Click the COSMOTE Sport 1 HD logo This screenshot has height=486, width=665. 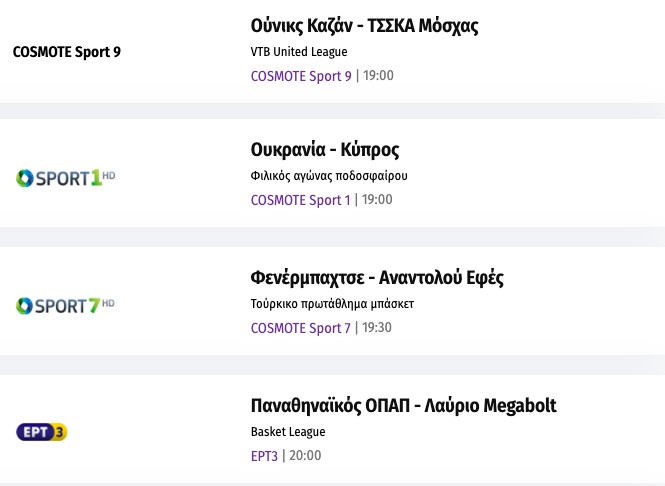coord(66,178)
